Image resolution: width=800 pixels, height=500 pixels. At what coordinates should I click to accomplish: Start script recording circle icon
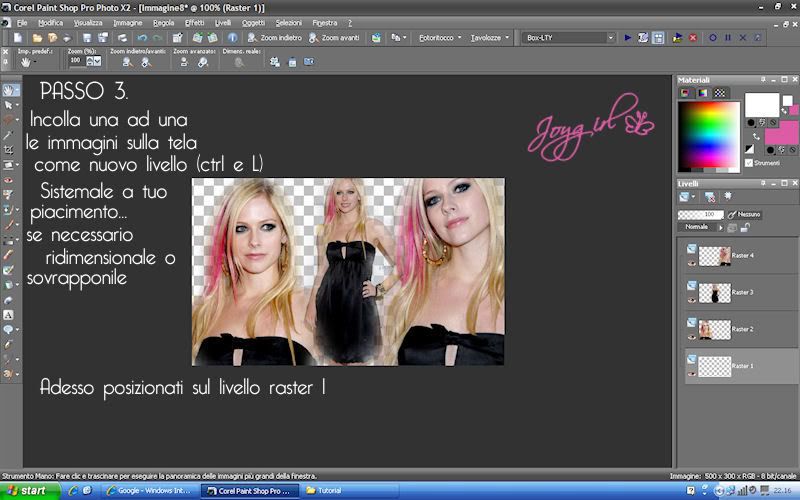713,38
